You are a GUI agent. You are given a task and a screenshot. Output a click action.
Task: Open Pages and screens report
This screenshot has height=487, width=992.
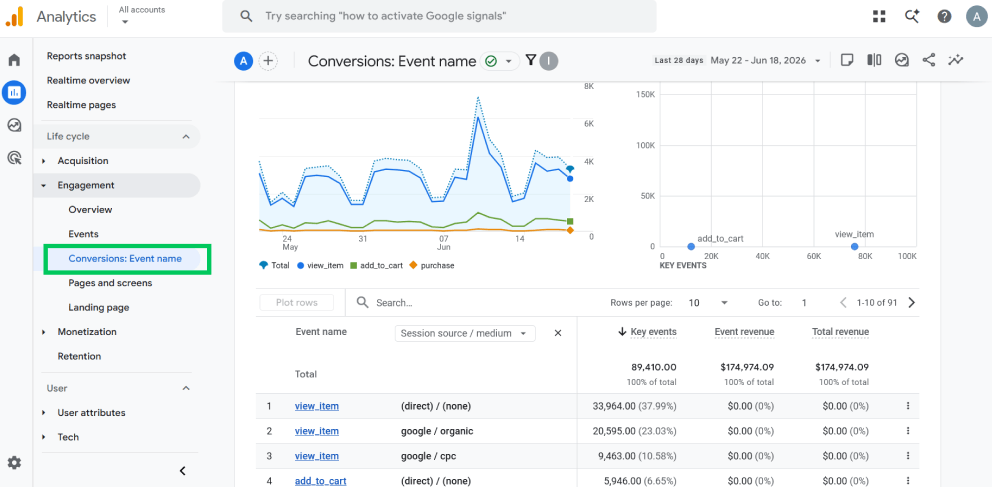point(110,283)
